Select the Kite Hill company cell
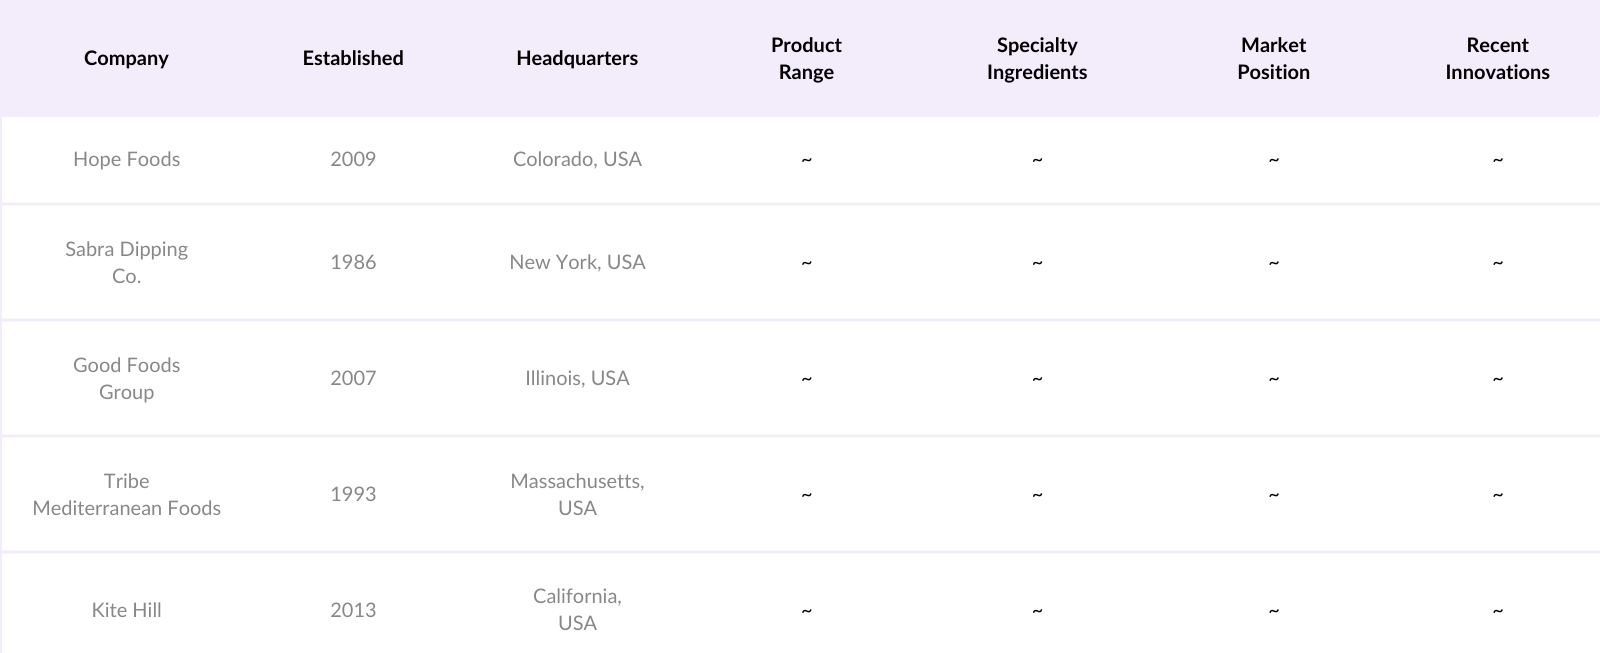Screen dimensions: 1600x653 [x=127, y=610]
